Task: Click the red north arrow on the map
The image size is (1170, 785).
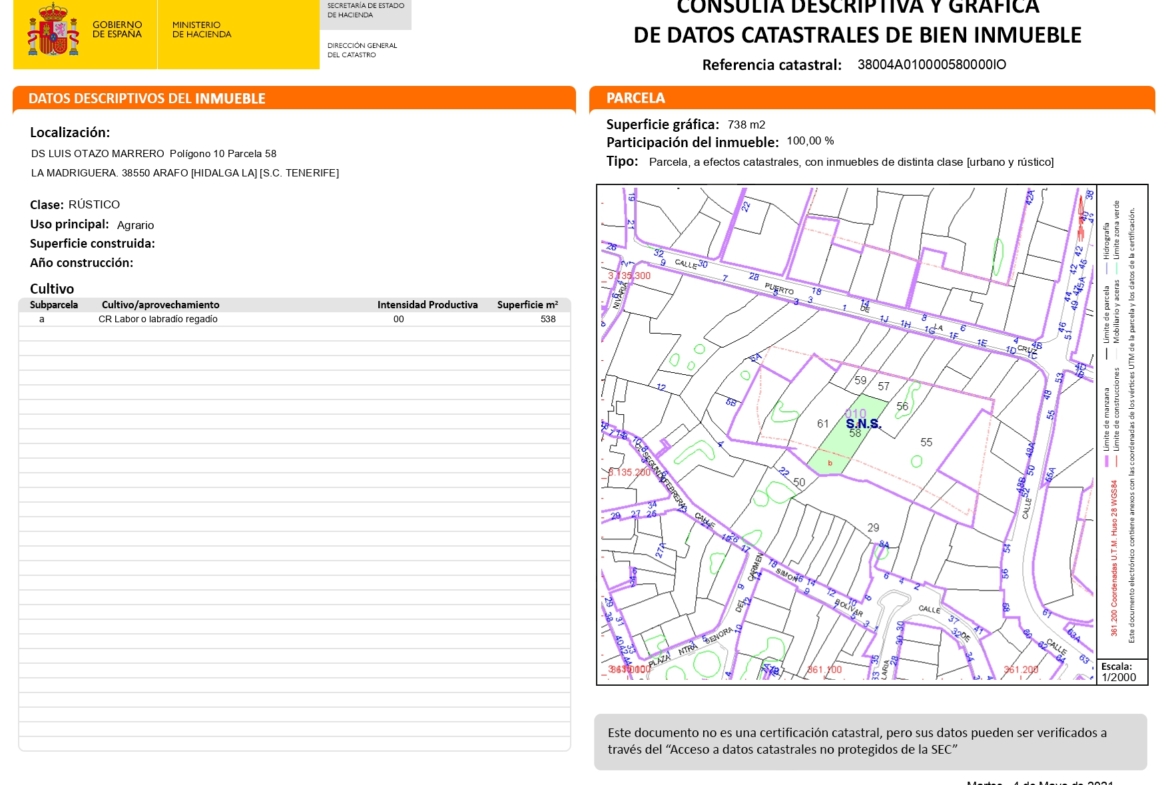Action: click(x=1085, y=211)
